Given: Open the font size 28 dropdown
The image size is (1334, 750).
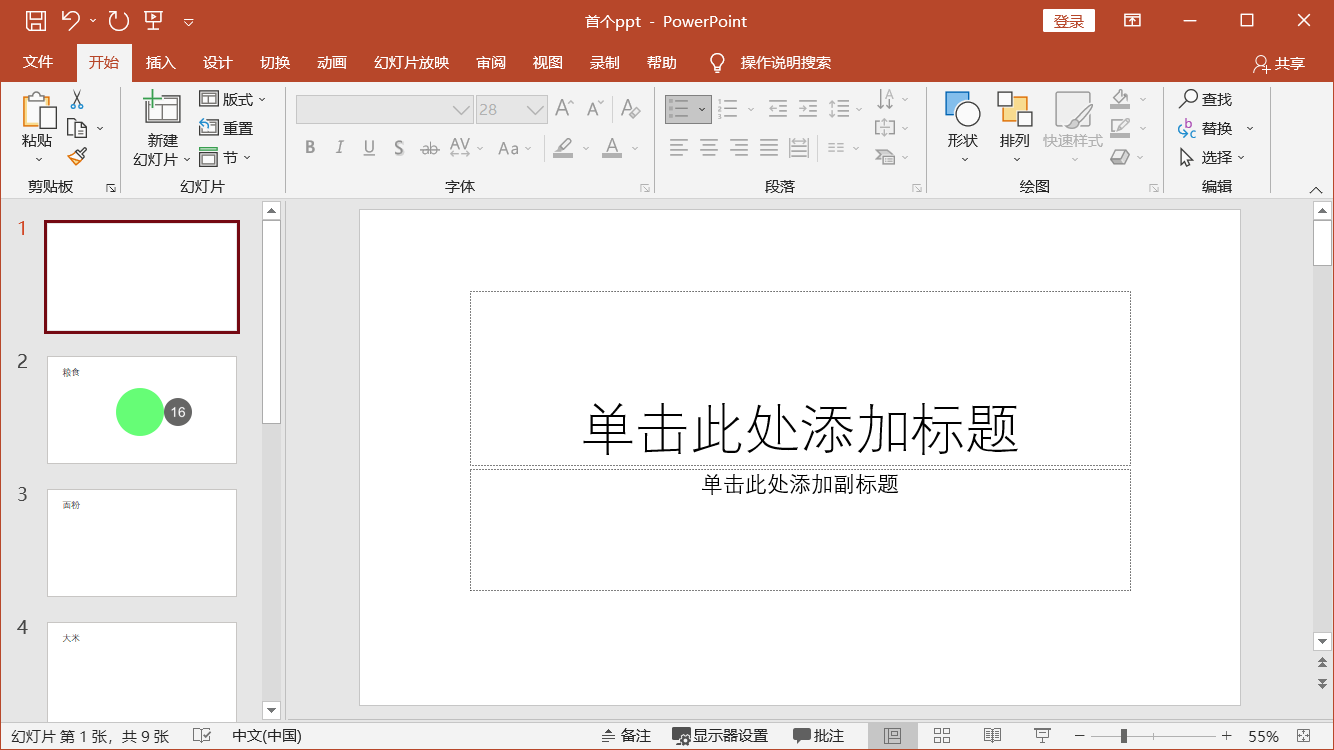Looking at the screenshot, I should coord(537,109).
